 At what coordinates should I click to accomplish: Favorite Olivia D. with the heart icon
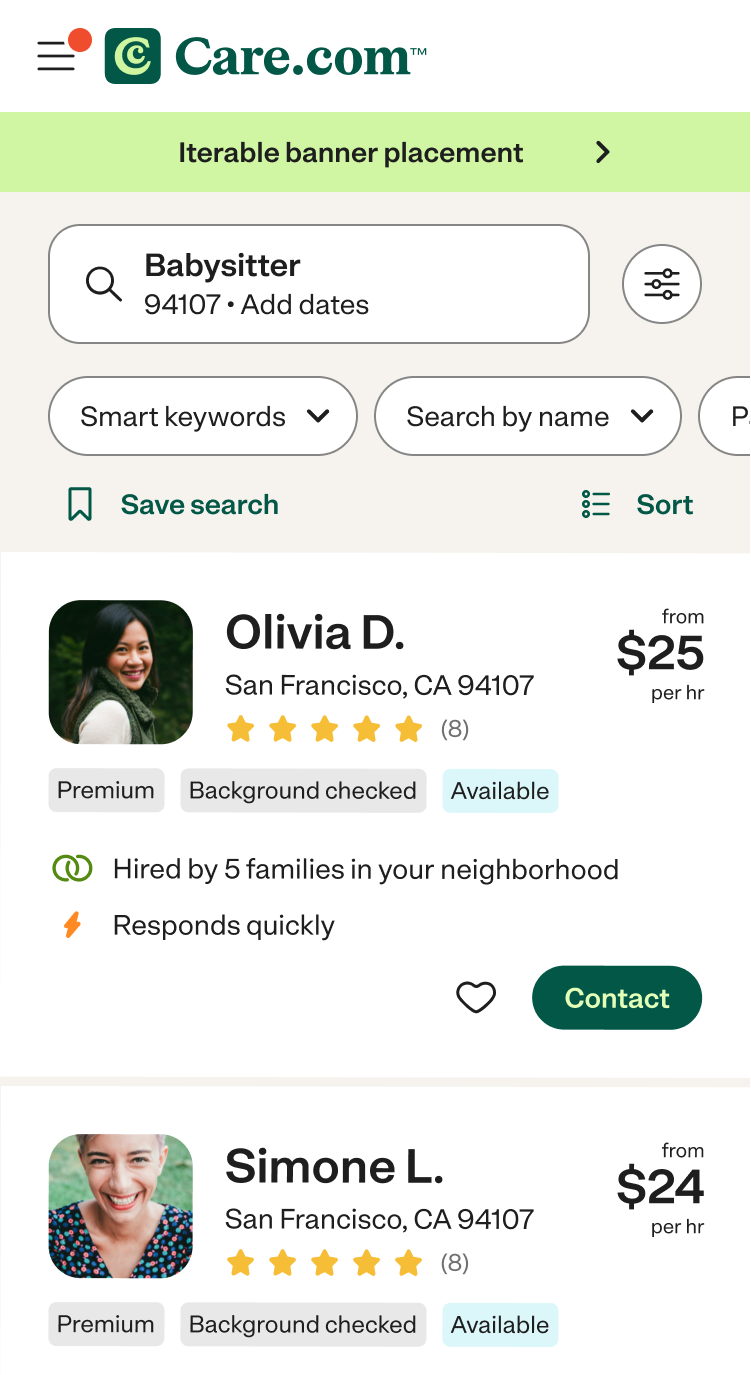pos(476,997)
